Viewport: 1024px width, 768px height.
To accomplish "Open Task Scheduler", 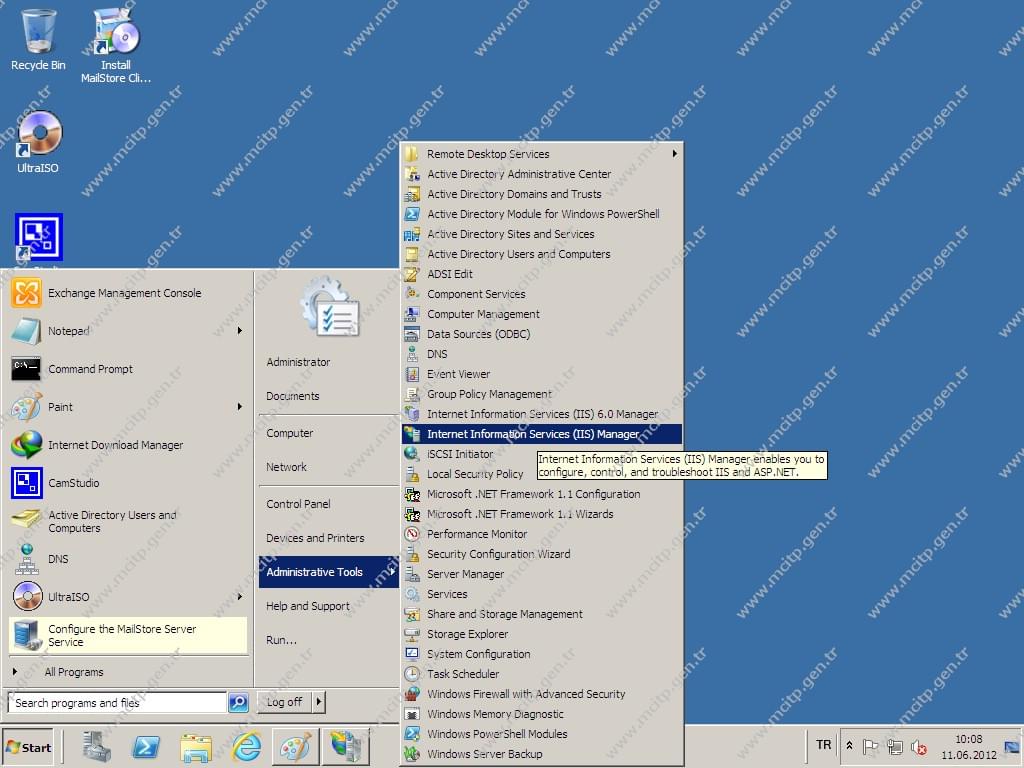I will pos(542,674).
